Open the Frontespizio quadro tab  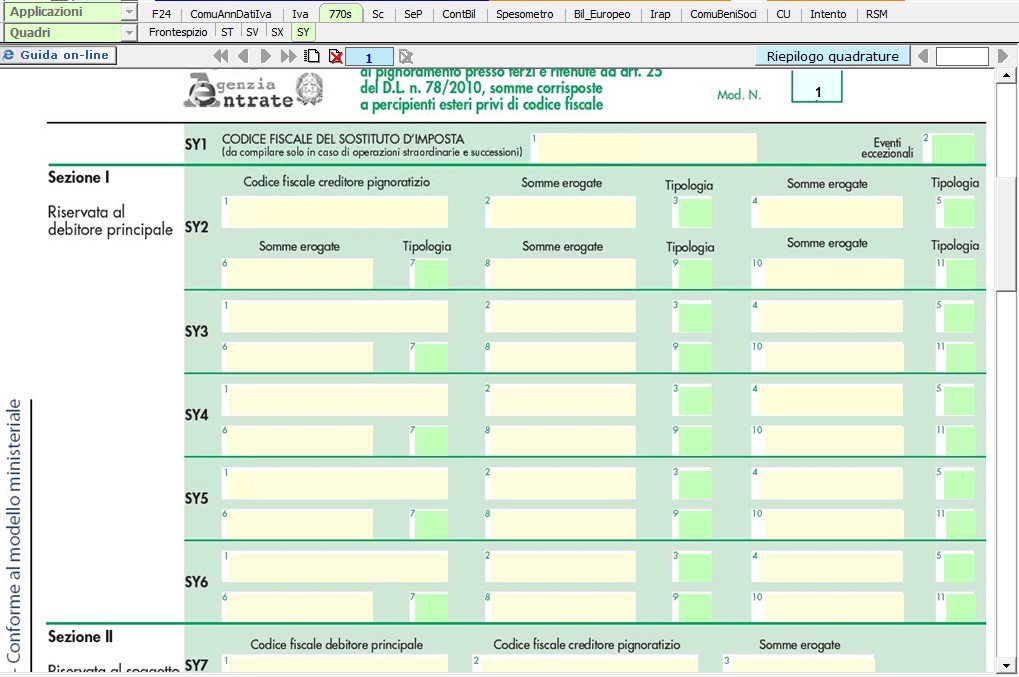177,32
